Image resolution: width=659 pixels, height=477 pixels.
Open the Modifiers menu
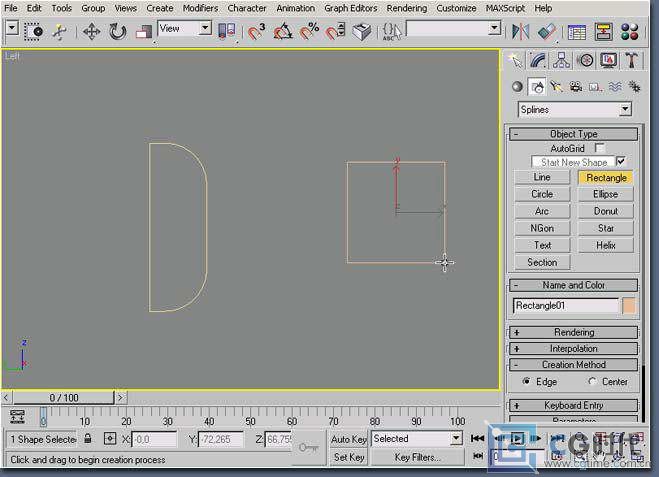pyautogui.click(x=200, y=8)
